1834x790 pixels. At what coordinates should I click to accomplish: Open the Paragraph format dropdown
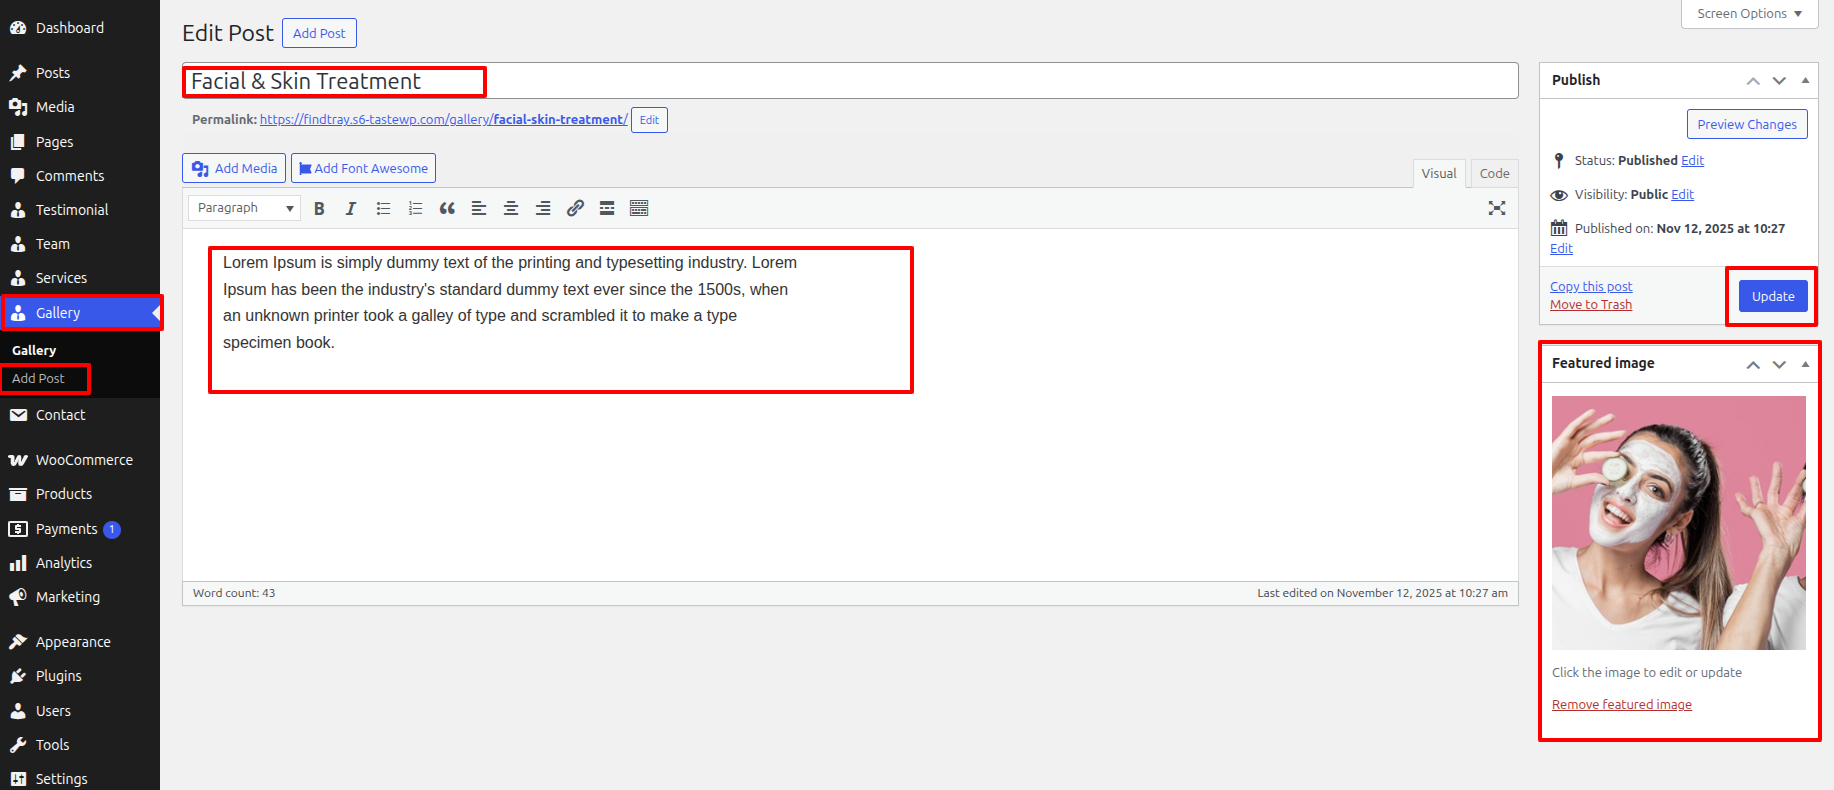point(245,208)
